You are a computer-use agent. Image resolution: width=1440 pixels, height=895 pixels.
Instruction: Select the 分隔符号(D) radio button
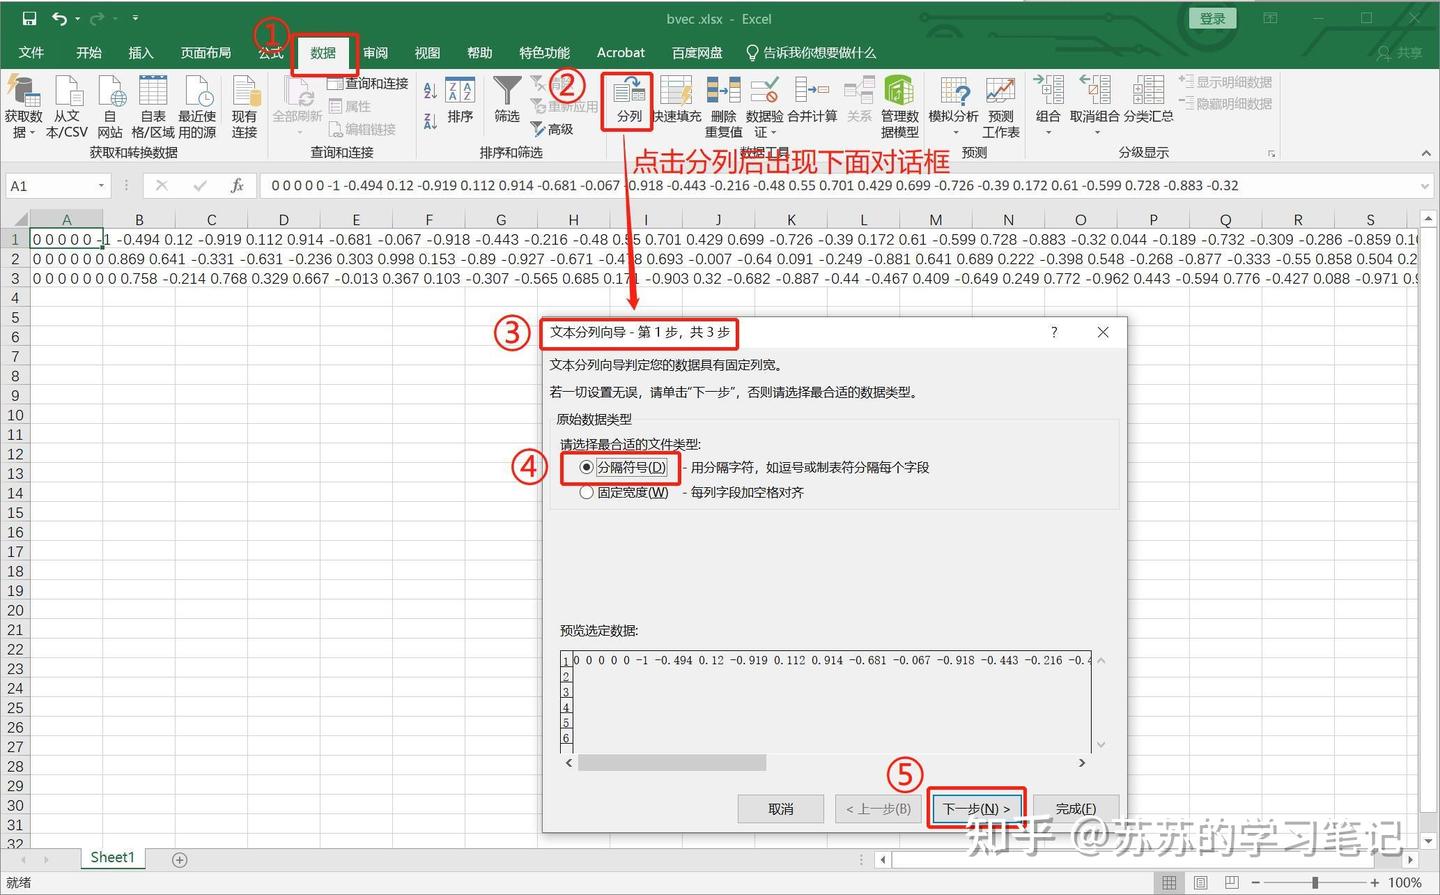[587, 466]
